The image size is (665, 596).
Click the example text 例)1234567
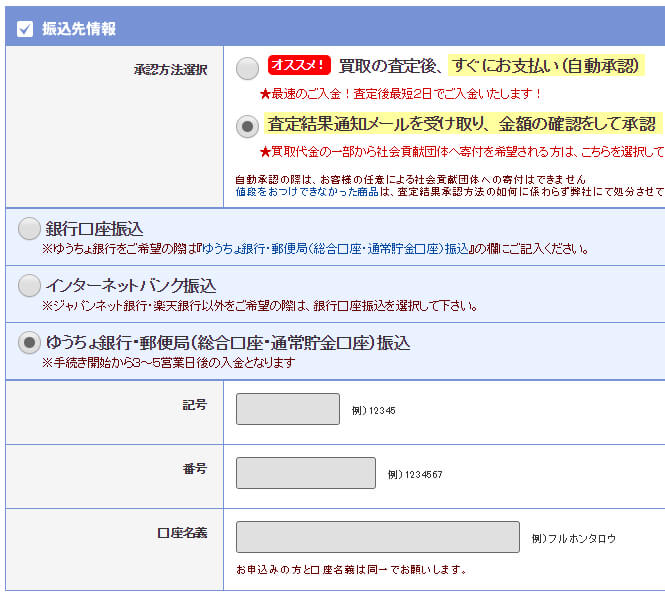(x=415, y=475)
